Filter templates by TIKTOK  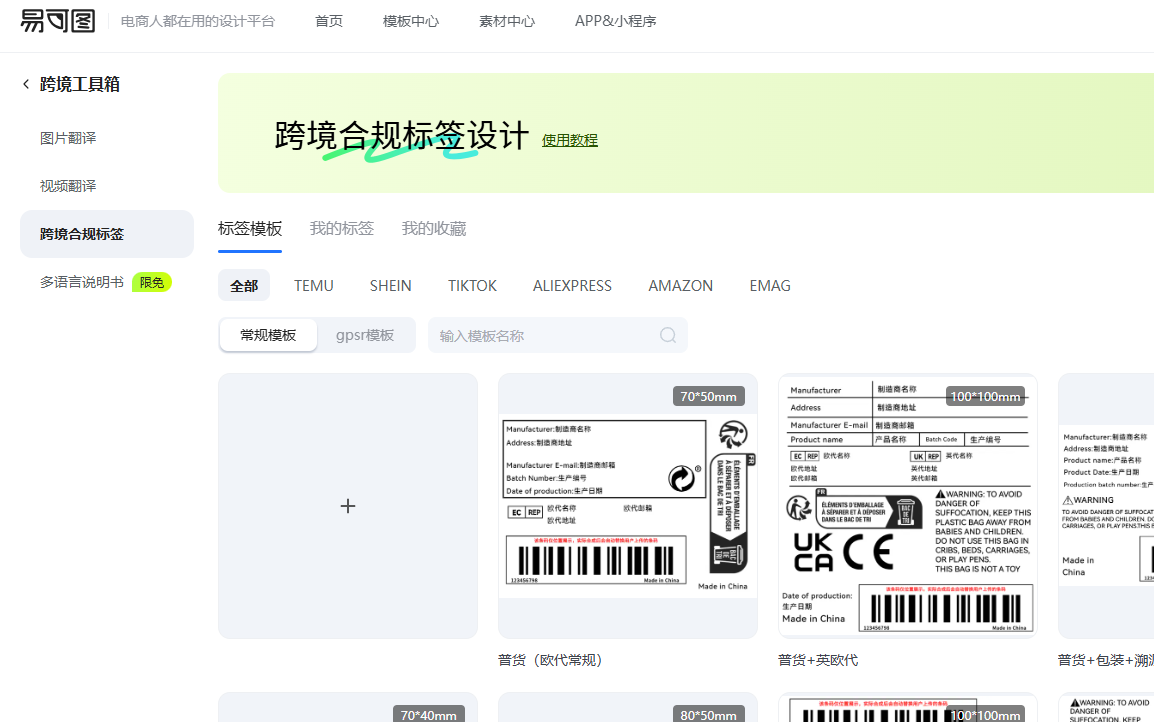point(472,286)
